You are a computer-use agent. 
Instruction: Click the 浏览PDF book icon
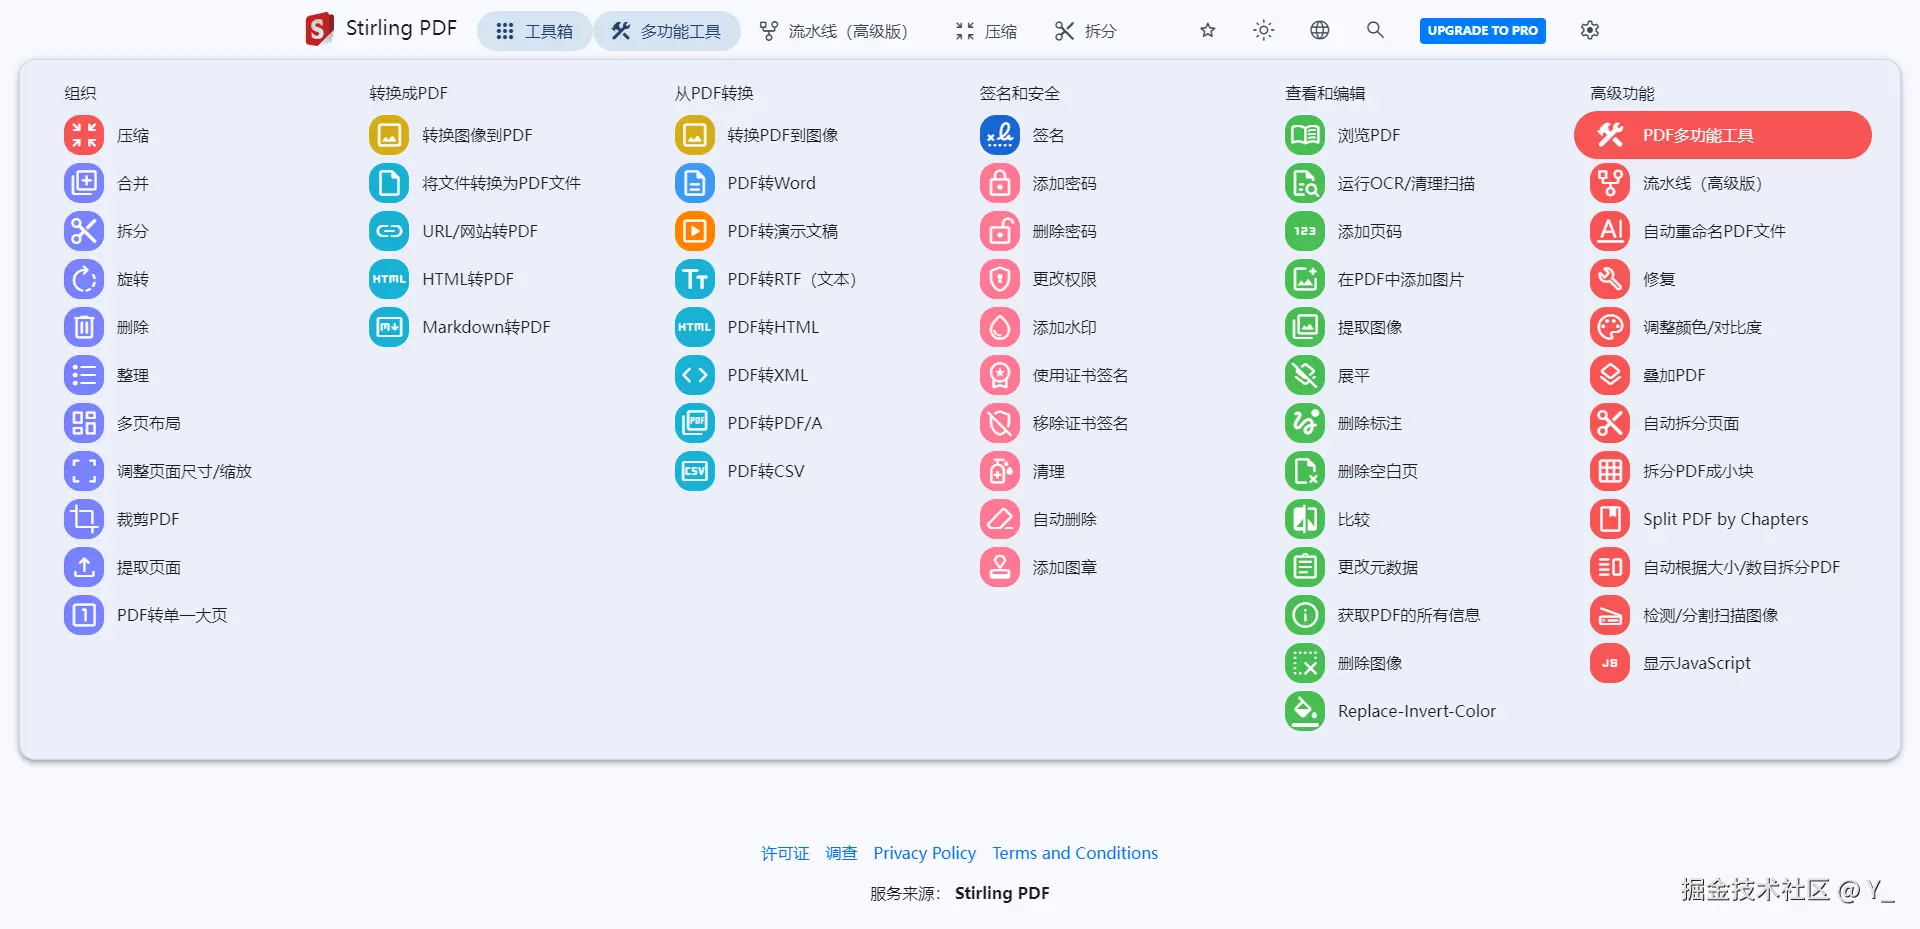click(1305, 135)
